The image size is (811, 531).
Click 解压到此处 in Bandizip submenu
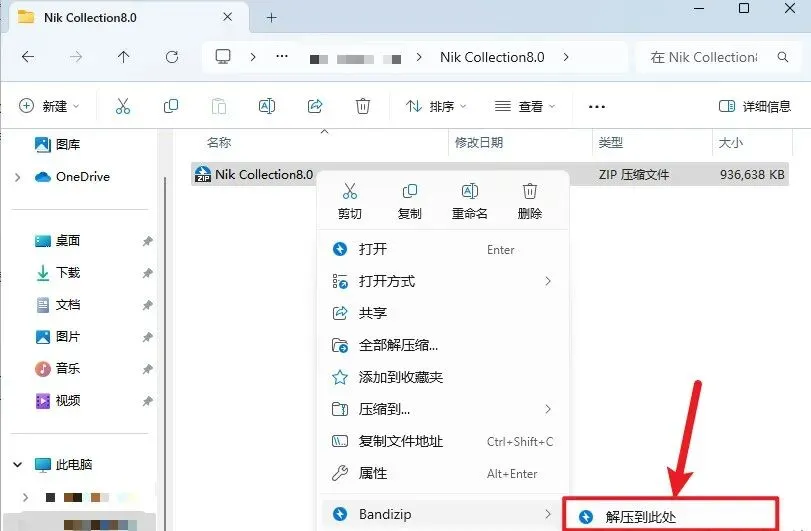(671, 516)
